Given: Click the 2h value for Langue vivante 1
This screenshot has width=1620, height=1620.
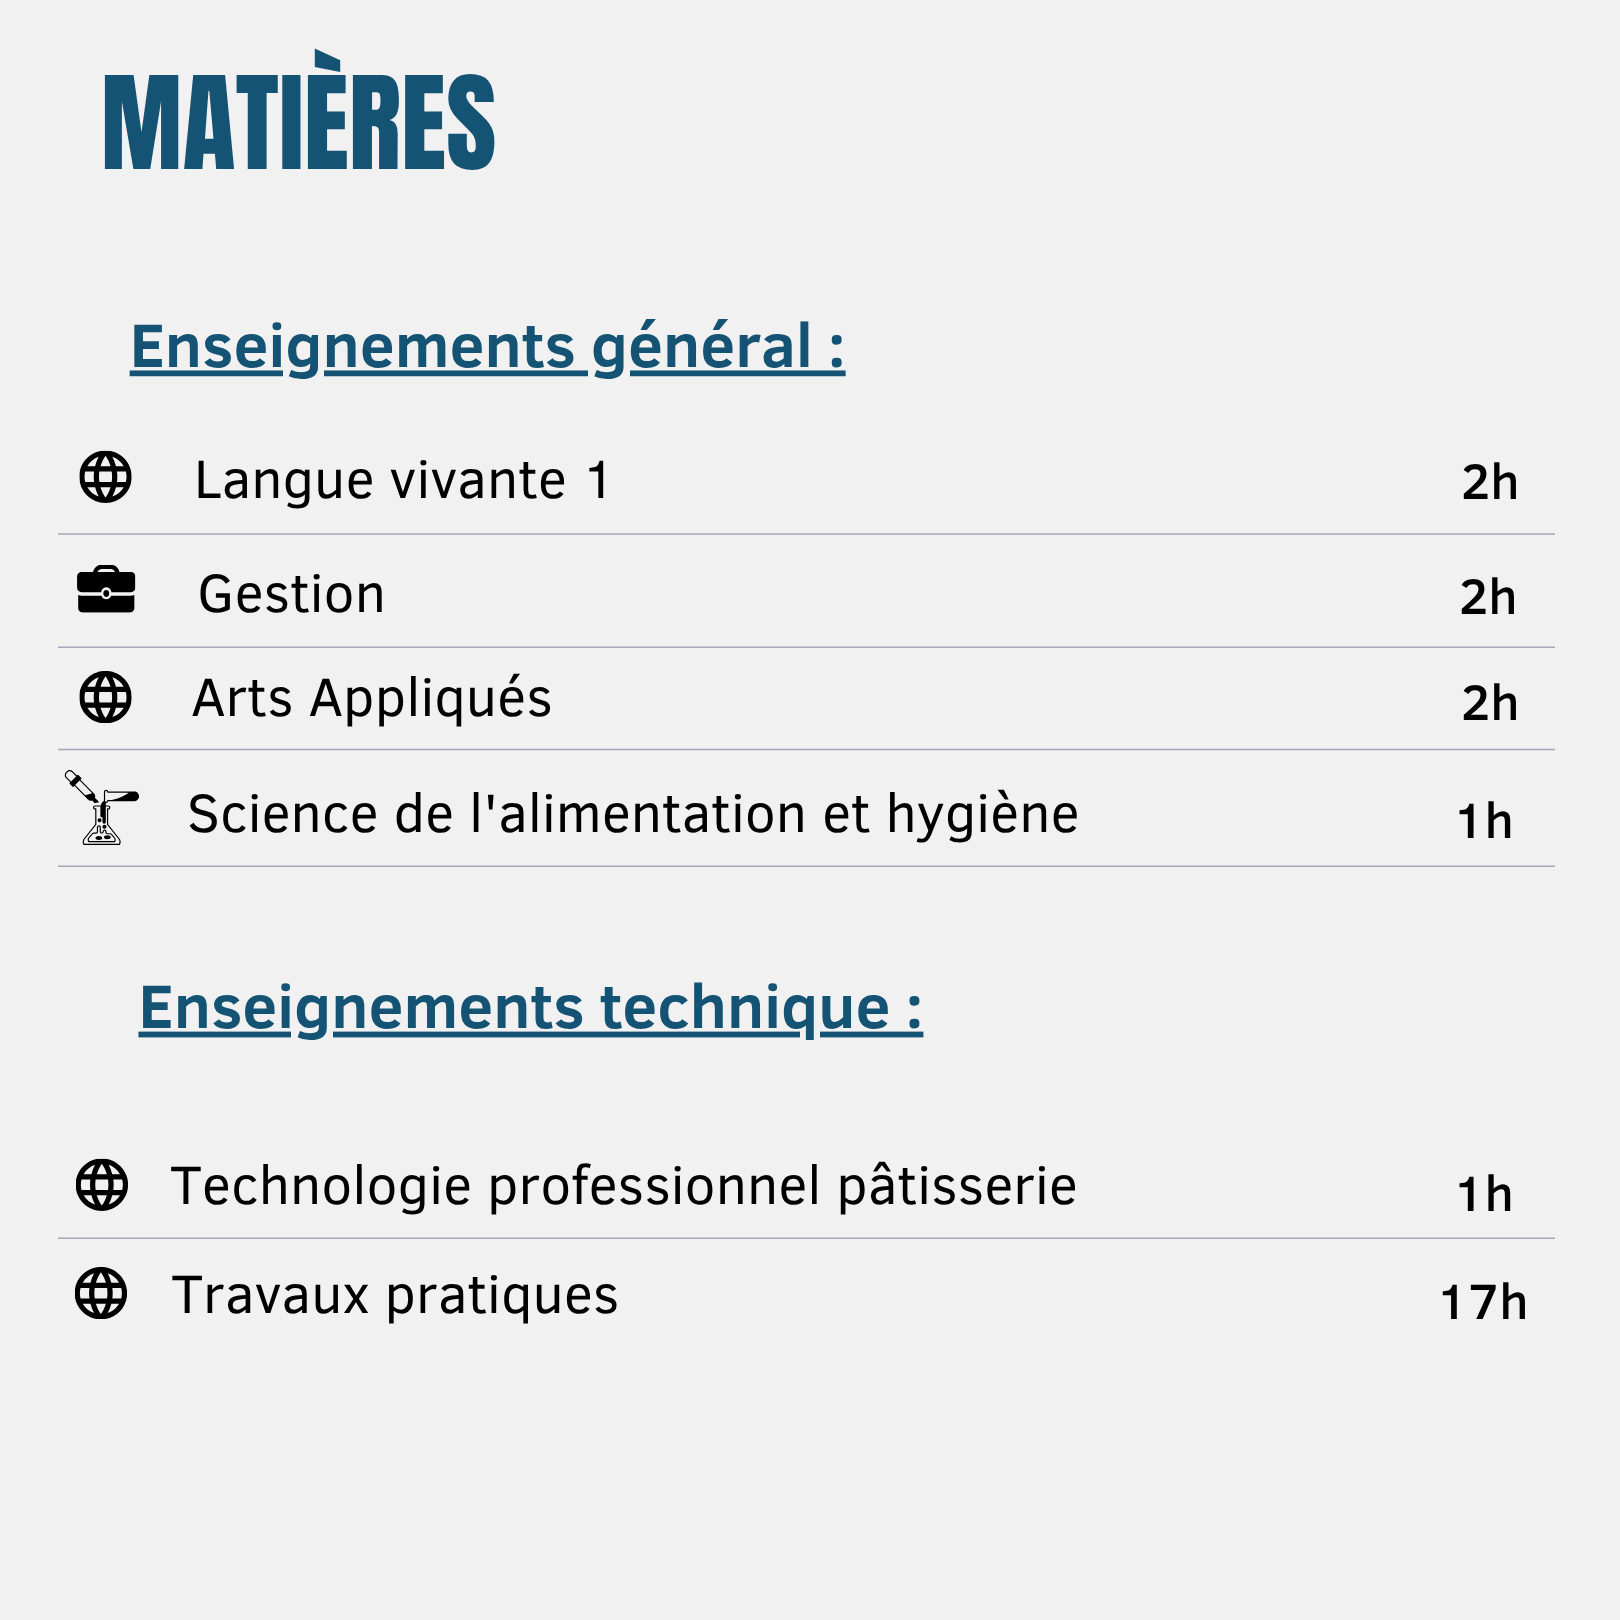Looking at the screenshot, I should coord(1490,483).
